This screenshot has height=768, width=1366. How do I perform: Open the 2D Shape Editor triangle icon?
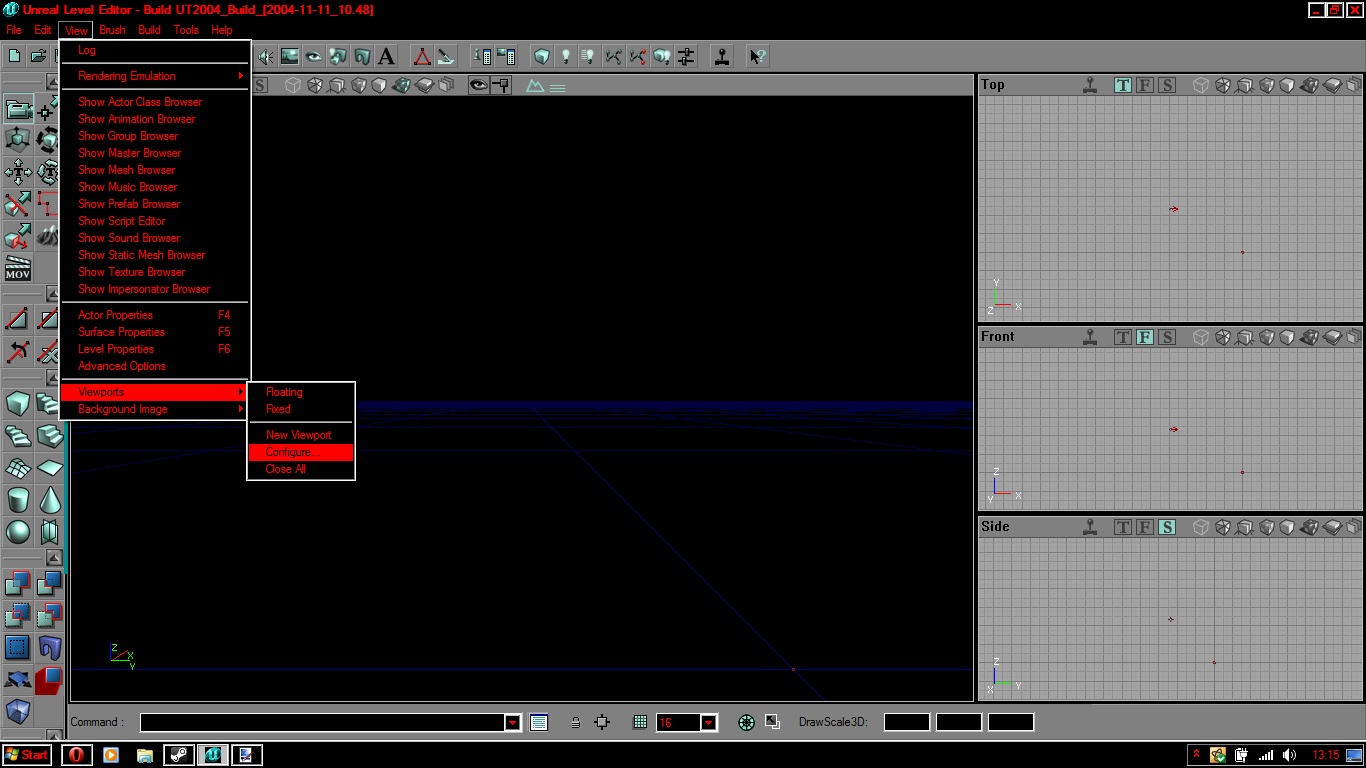point(422,57)
